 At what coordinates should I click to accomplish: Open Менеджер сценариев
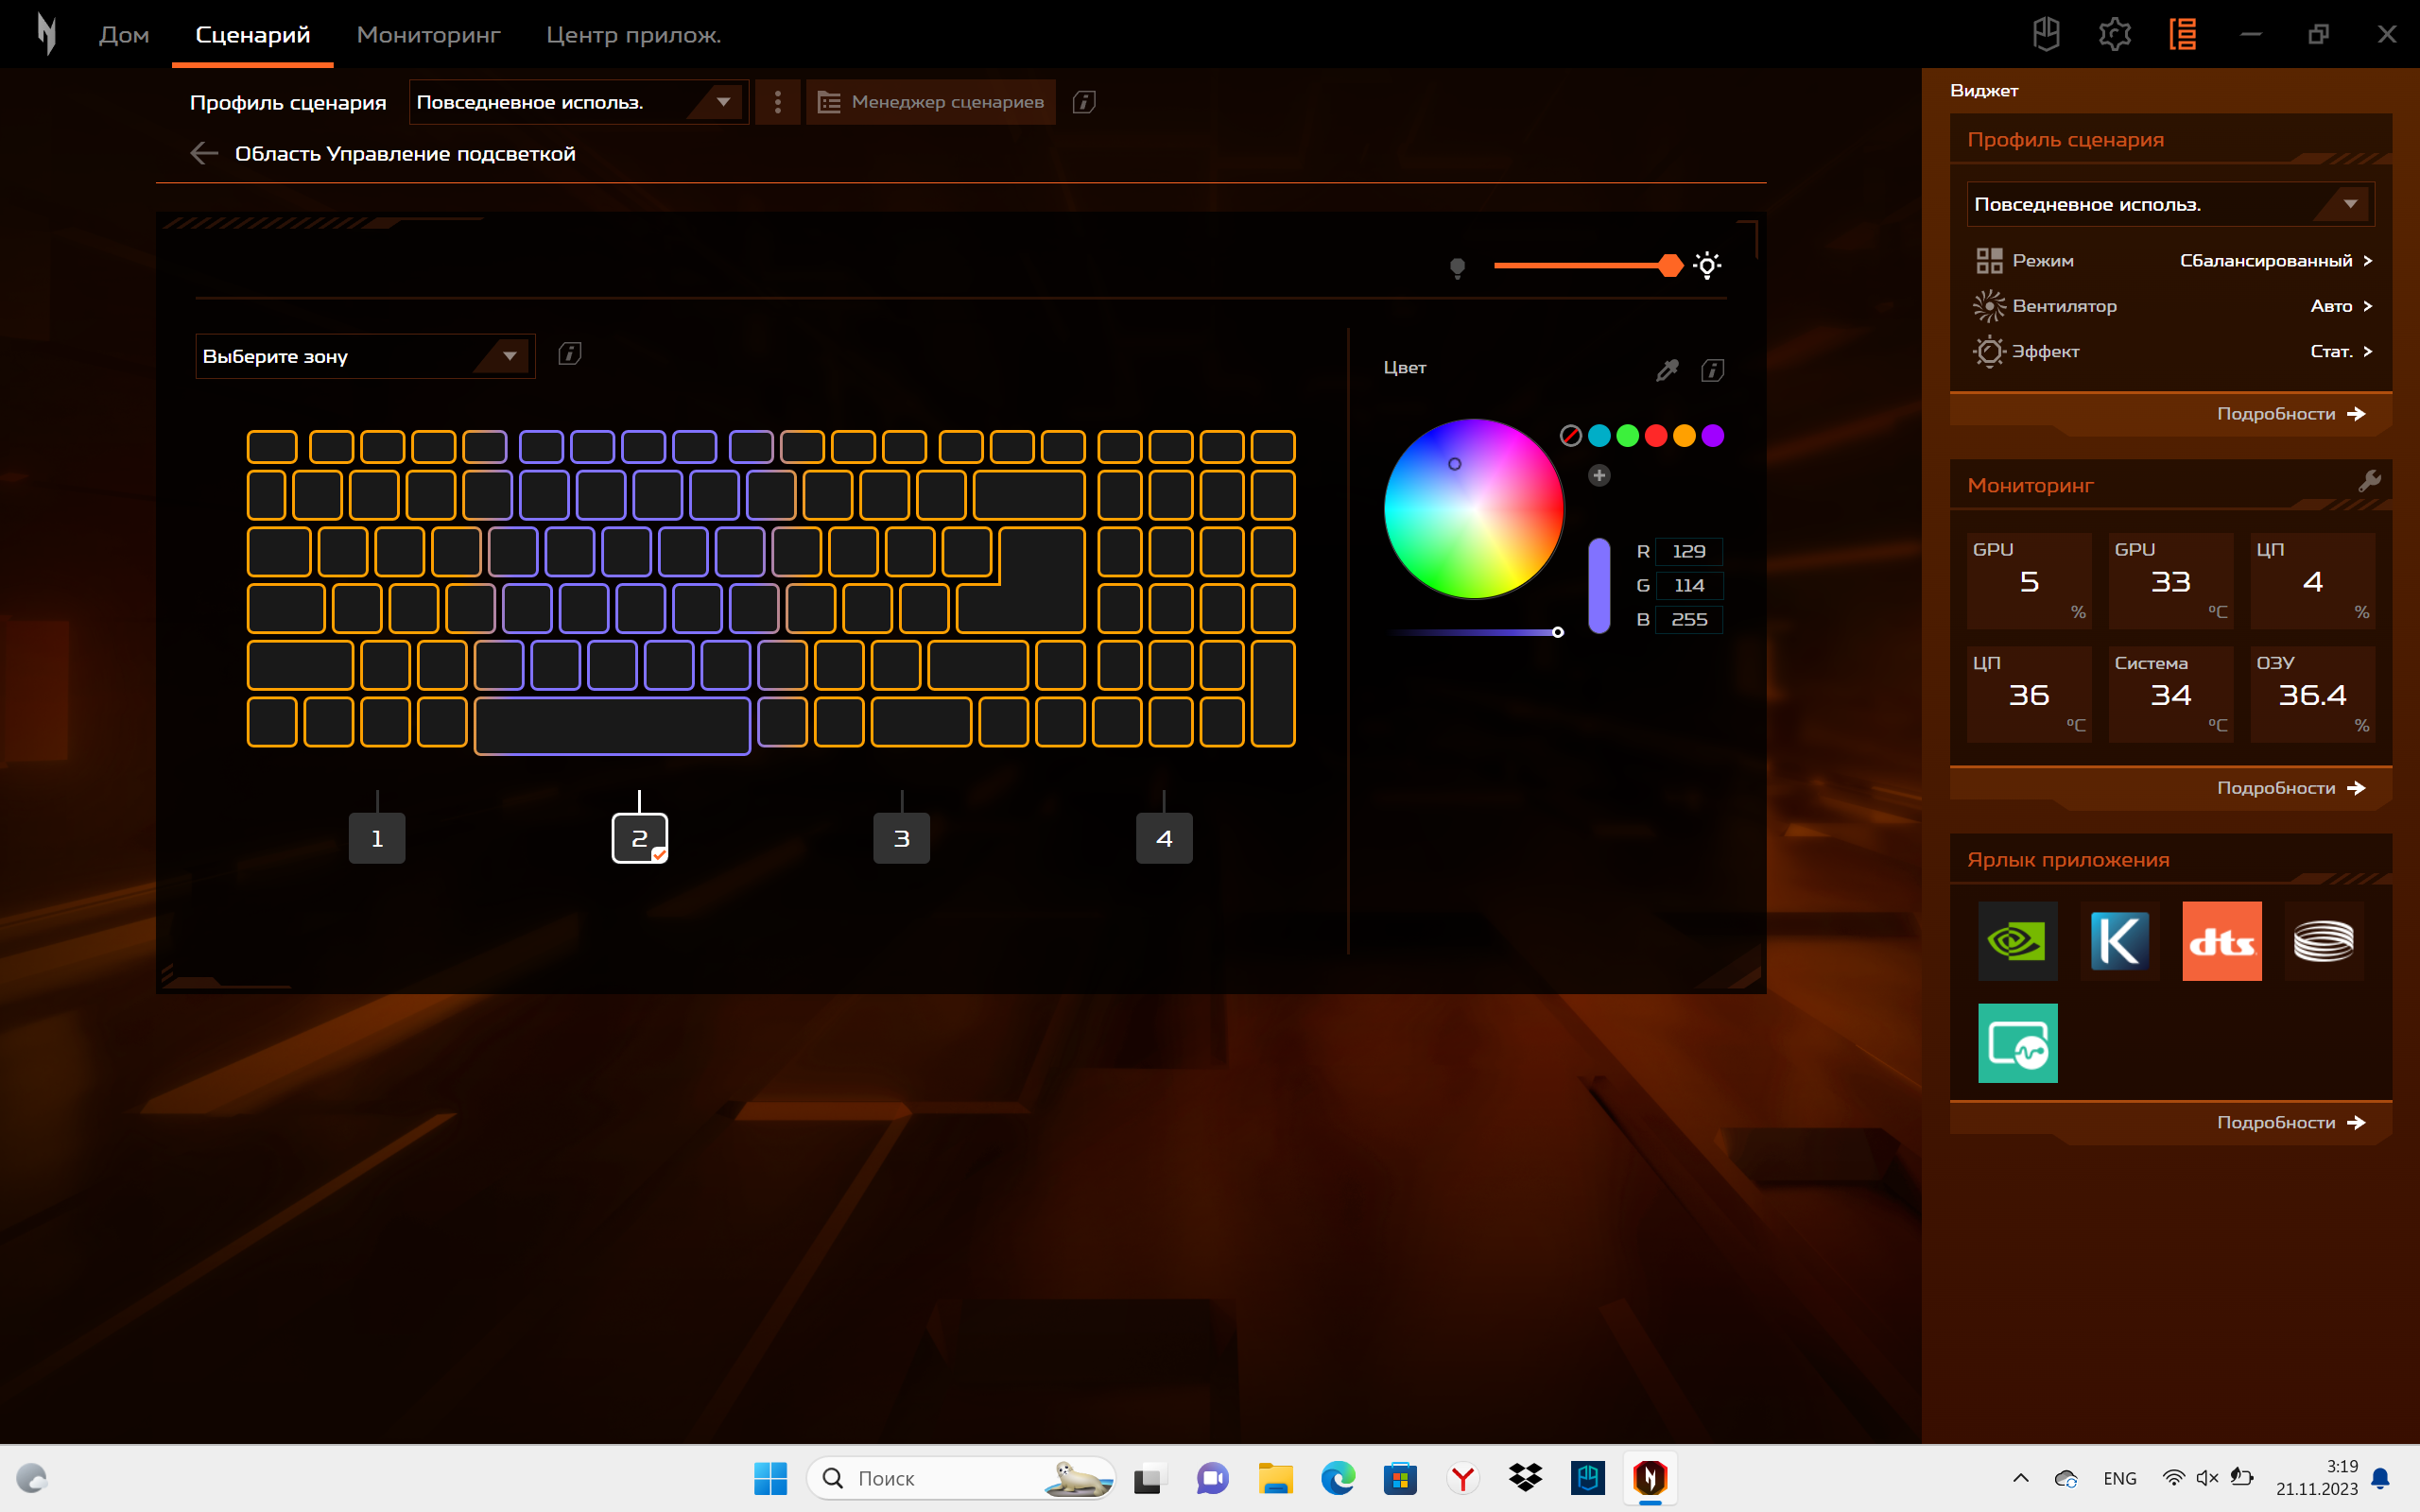[931, 102]
